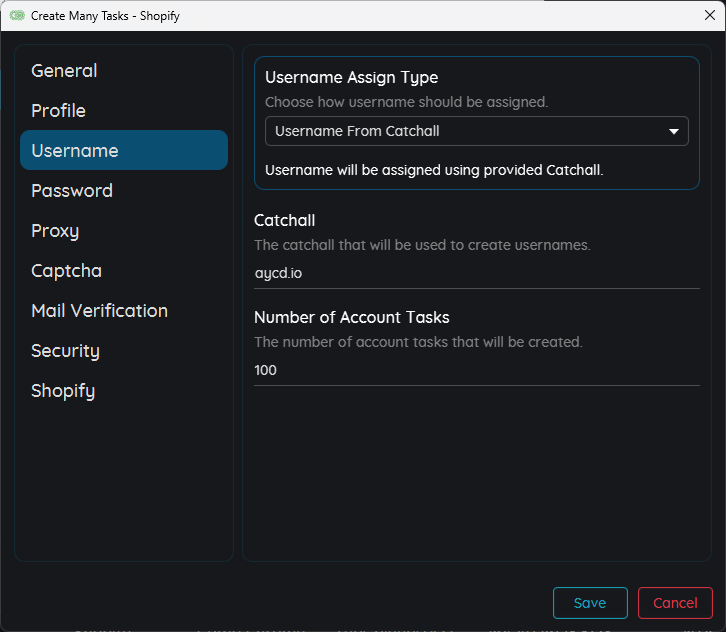Click the dropdown arrow for assign type
This screenshot has height=632, width=726.
(674, 131)
